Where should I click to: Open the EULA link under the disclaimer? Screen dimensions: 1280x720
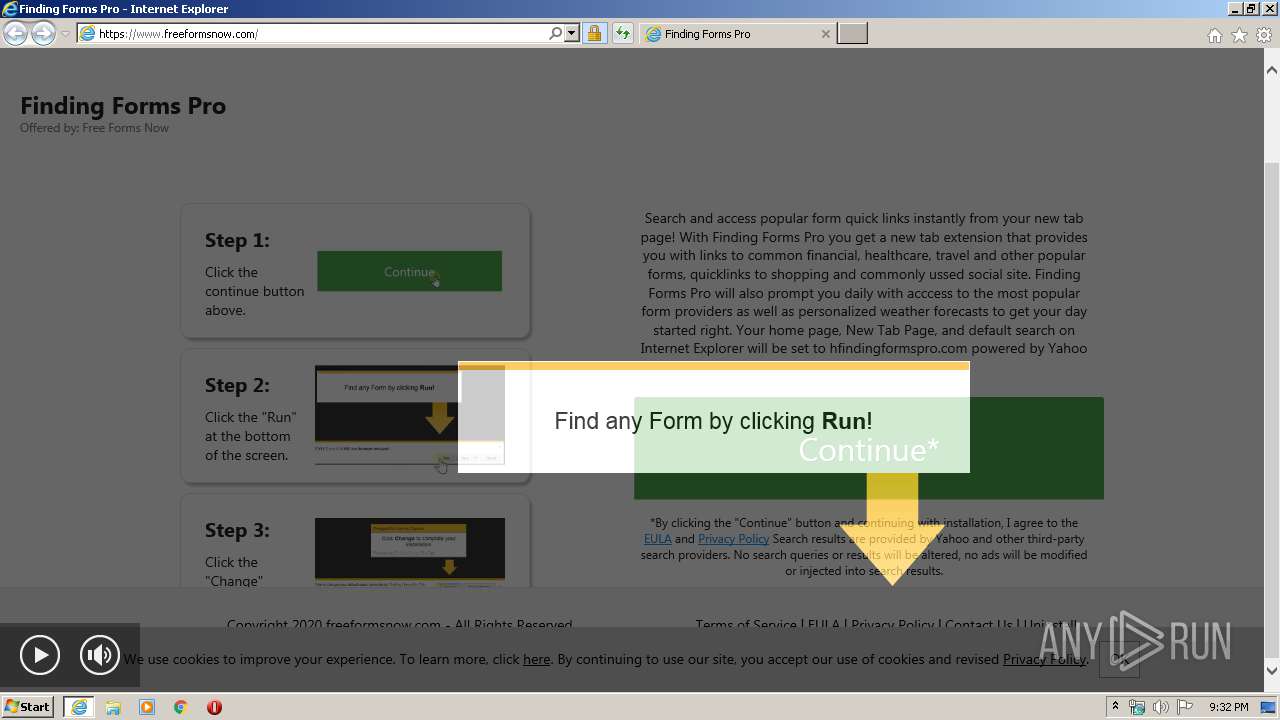(657, 539)
